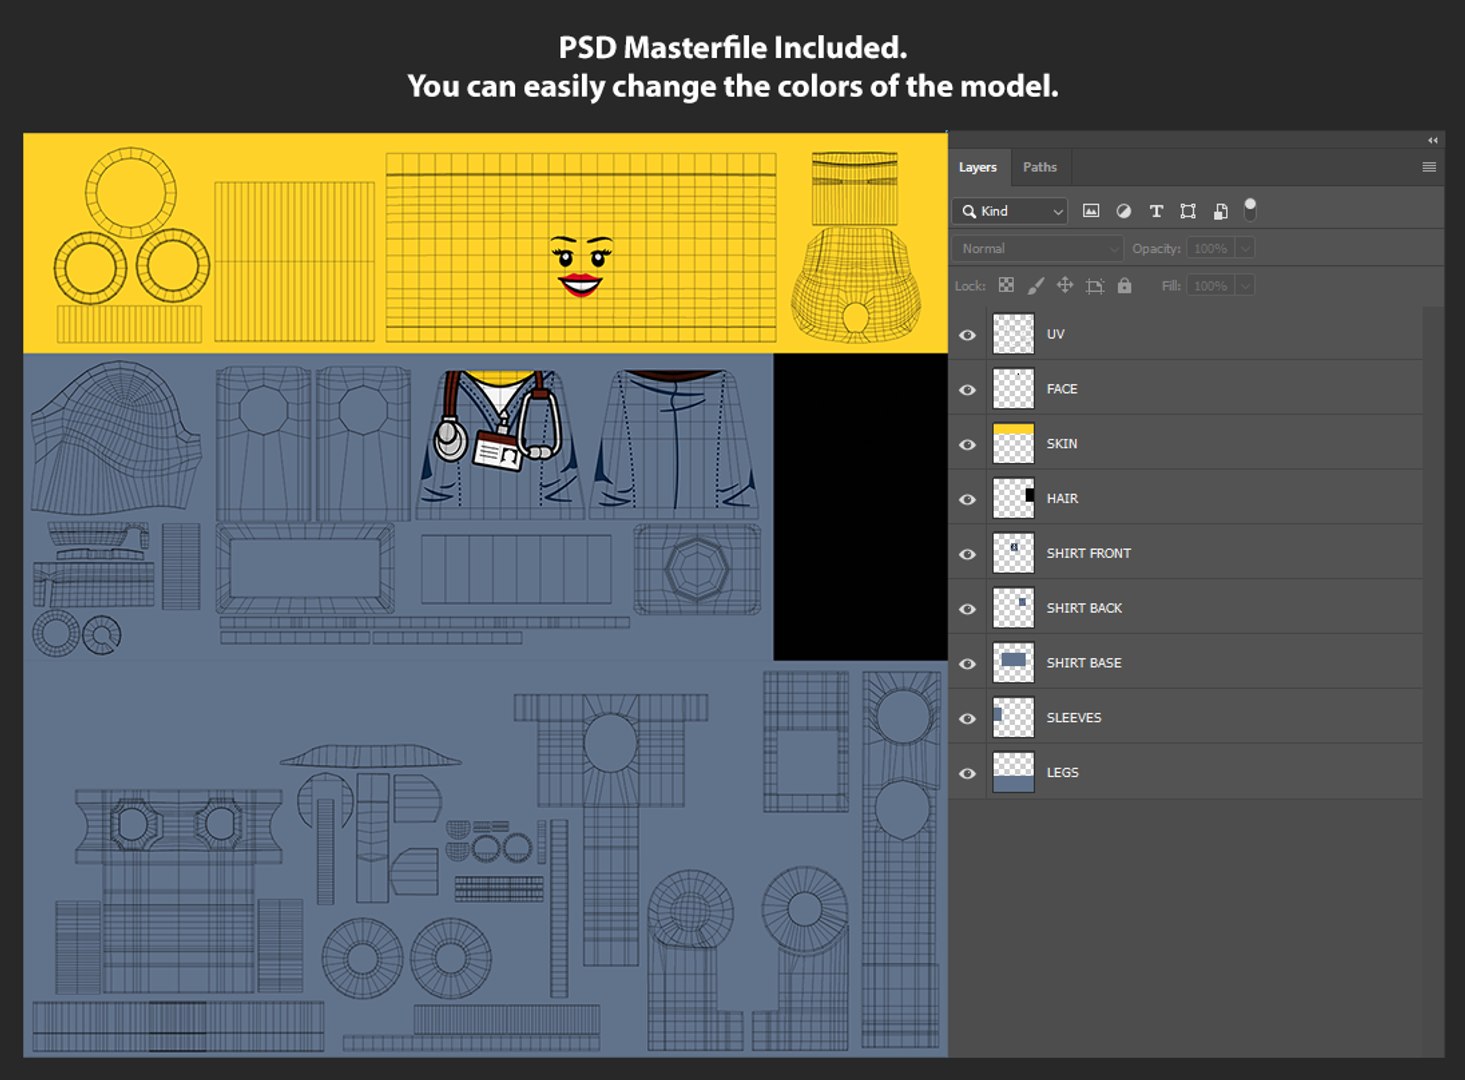1465x1080 pixels.
Task: Click the smiling face on the texture canvas
Action: click(x=580, y=266)
